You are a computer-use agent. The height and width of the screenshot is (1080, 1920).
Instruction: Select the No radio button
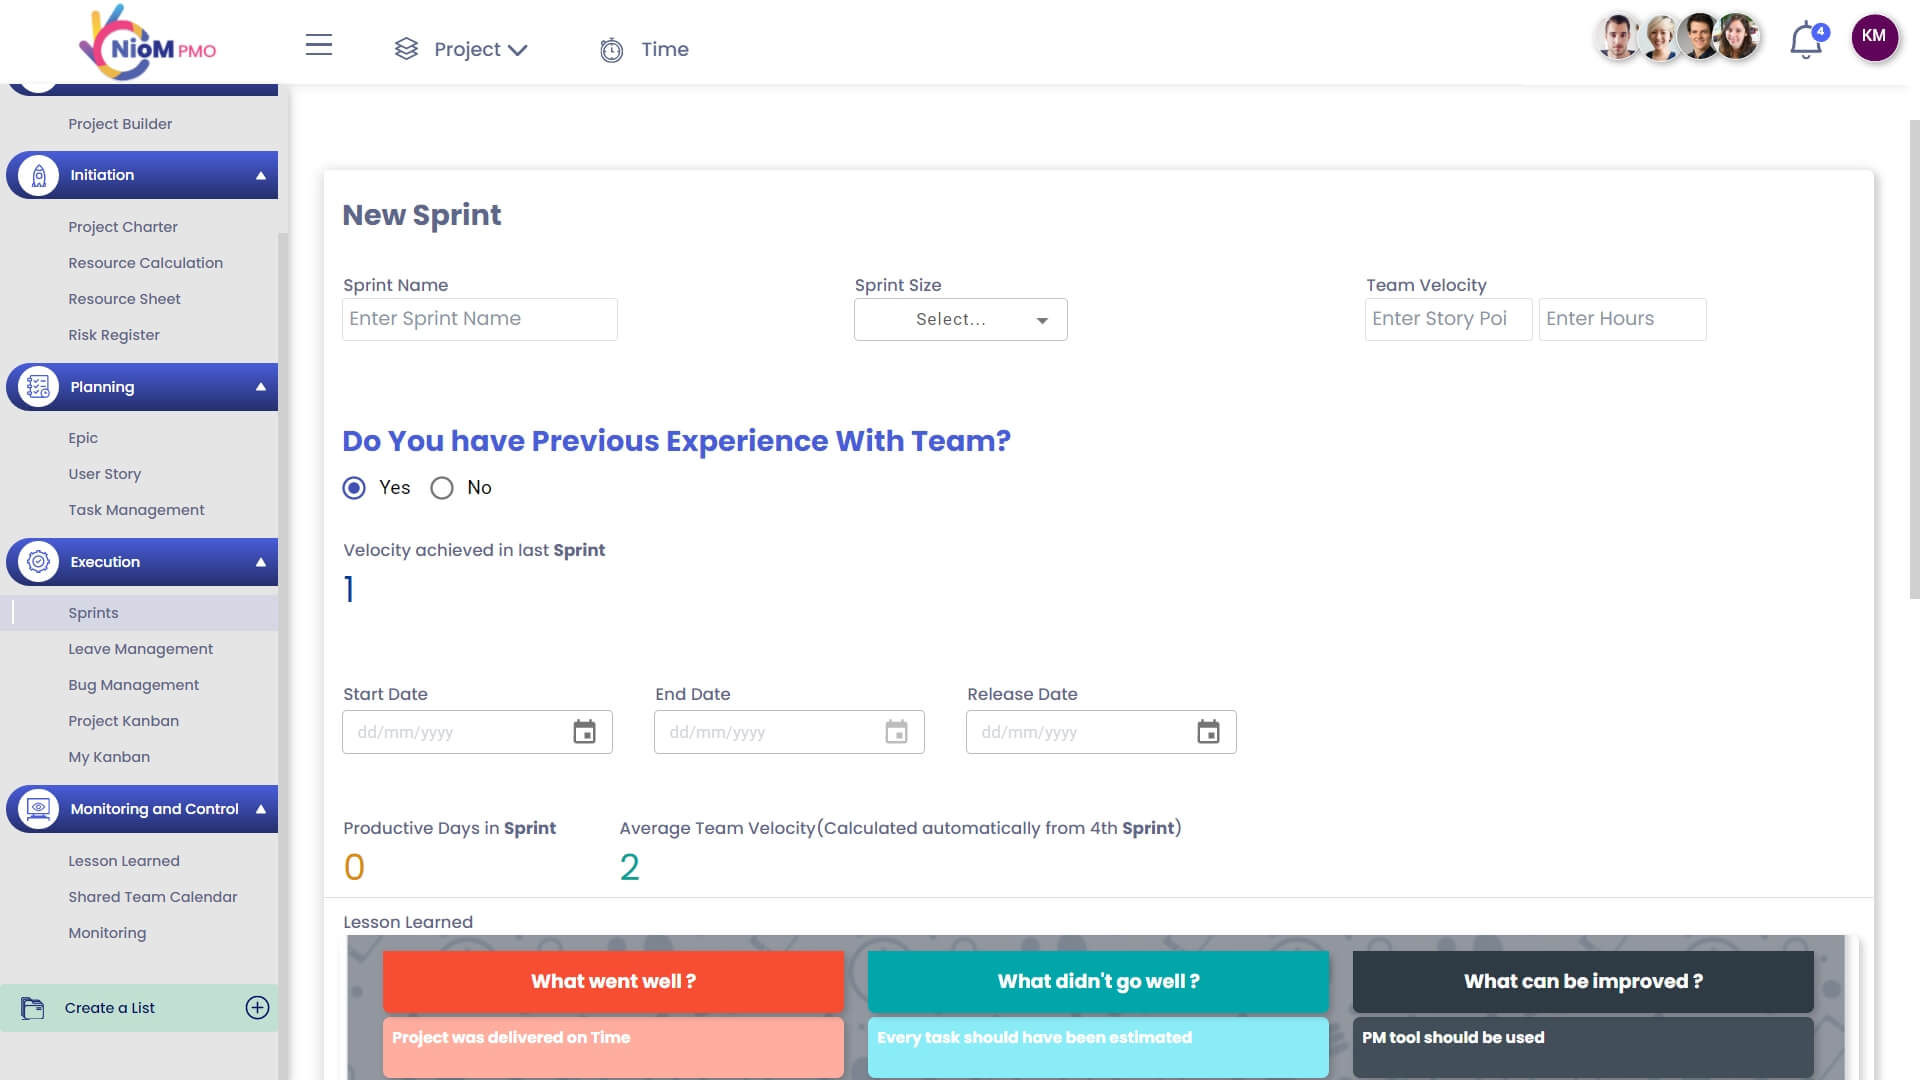(442, 488)
